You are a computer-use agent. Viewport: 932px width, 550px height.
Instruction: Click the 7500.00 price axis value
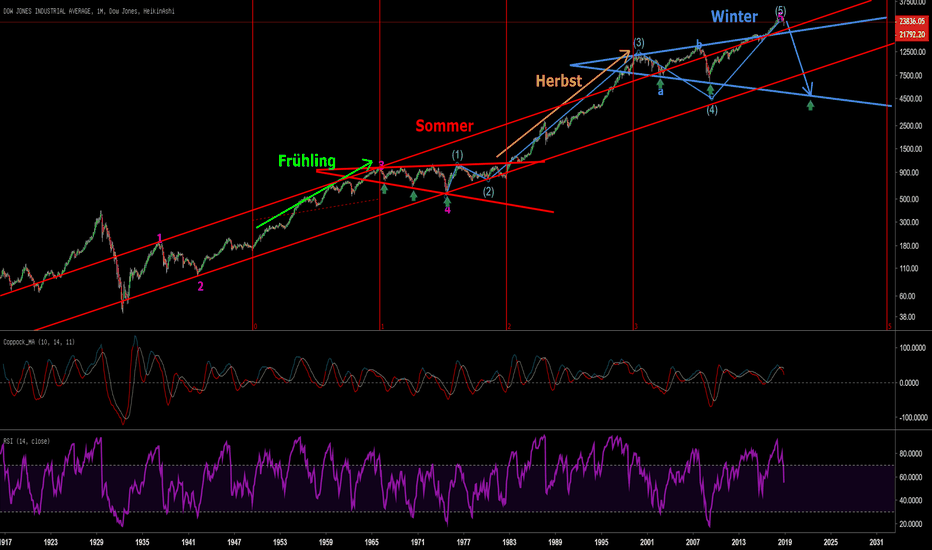click(x=911, y=76)
